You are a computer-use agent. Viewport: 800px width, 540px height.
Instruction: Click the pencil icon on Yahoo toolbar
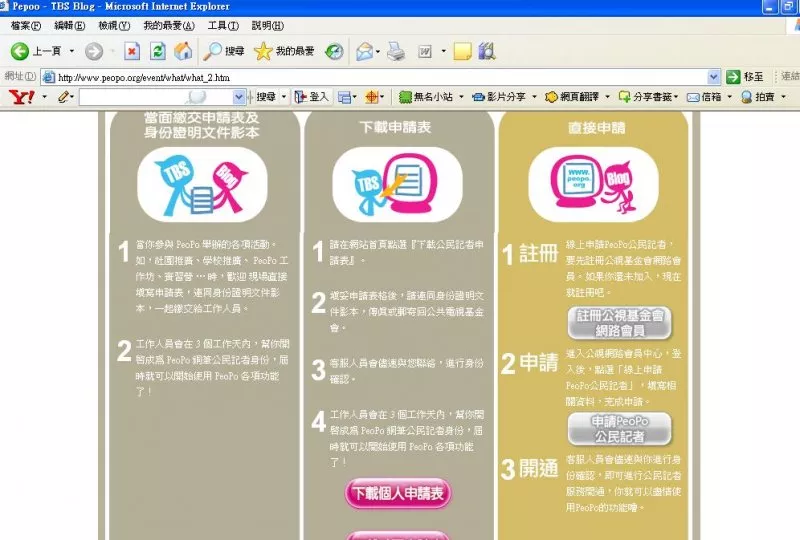click(63, 96)
